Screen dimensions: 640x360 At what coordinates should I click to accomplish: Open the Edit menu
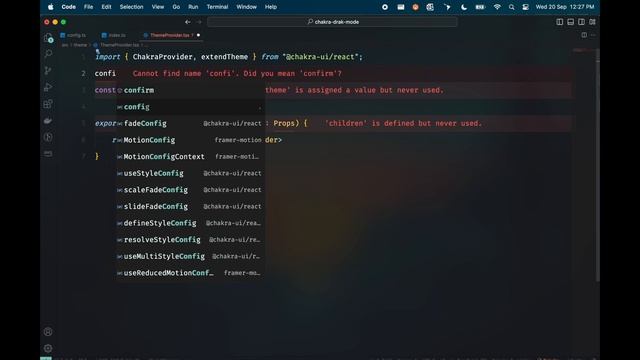(x=106, y=7)
